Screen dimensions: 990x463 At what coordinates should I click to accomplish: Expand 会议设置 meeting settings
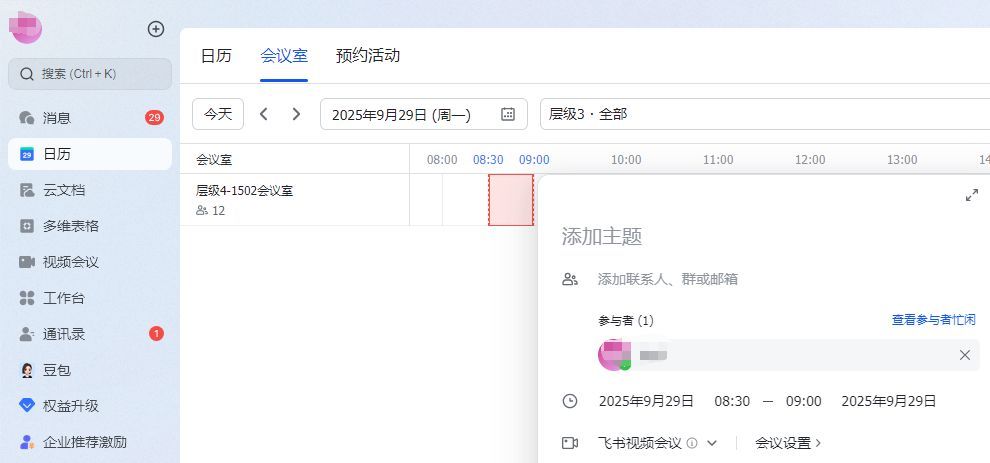pos(788,443)
